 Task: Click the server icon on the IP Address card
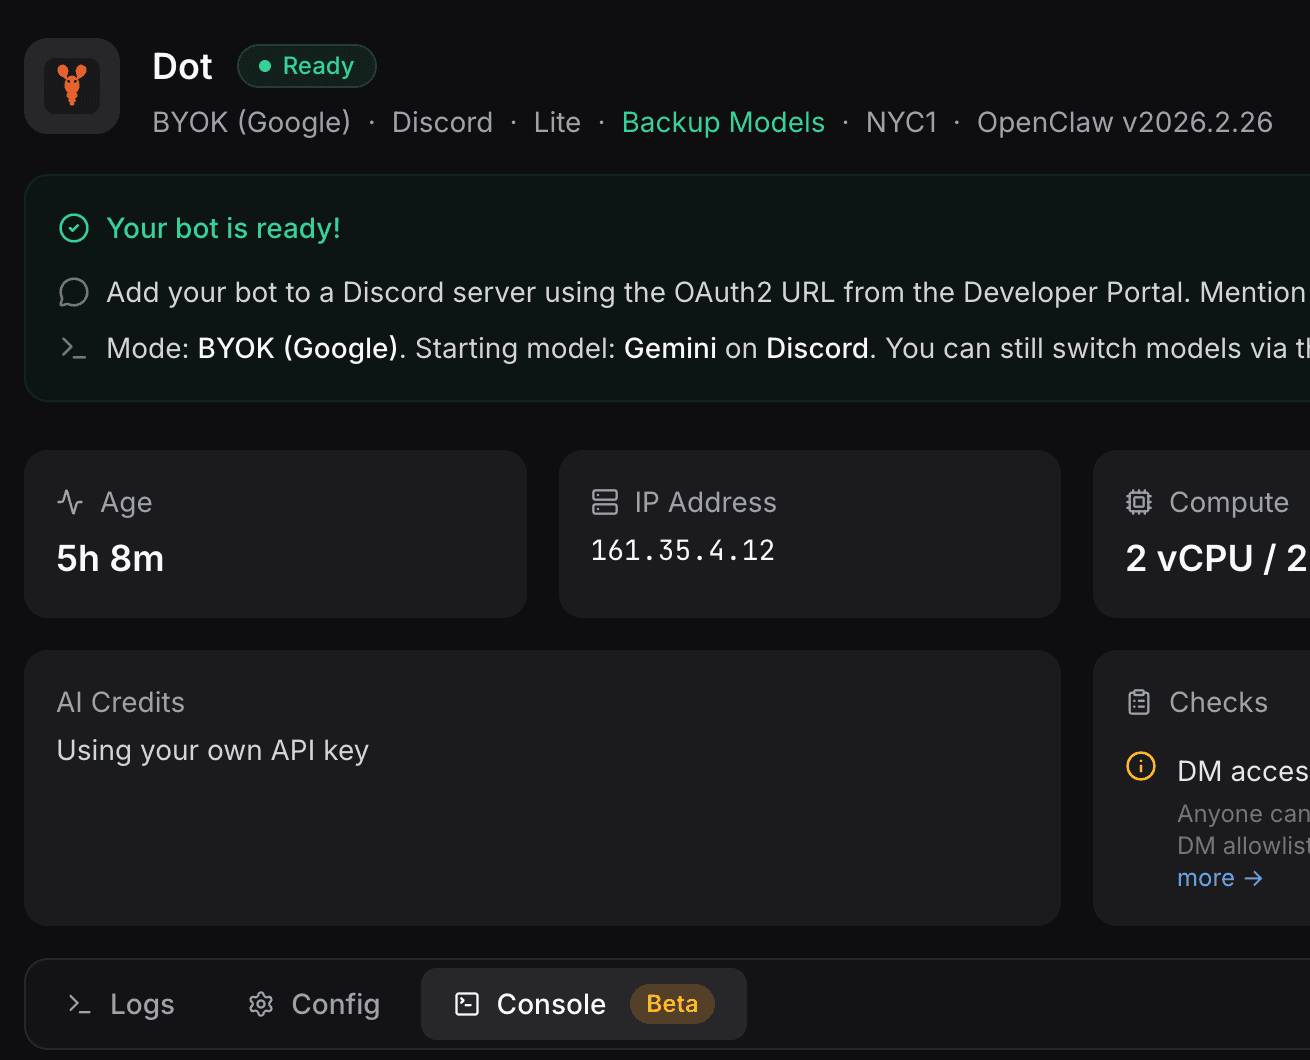click(x=605, y=502)
